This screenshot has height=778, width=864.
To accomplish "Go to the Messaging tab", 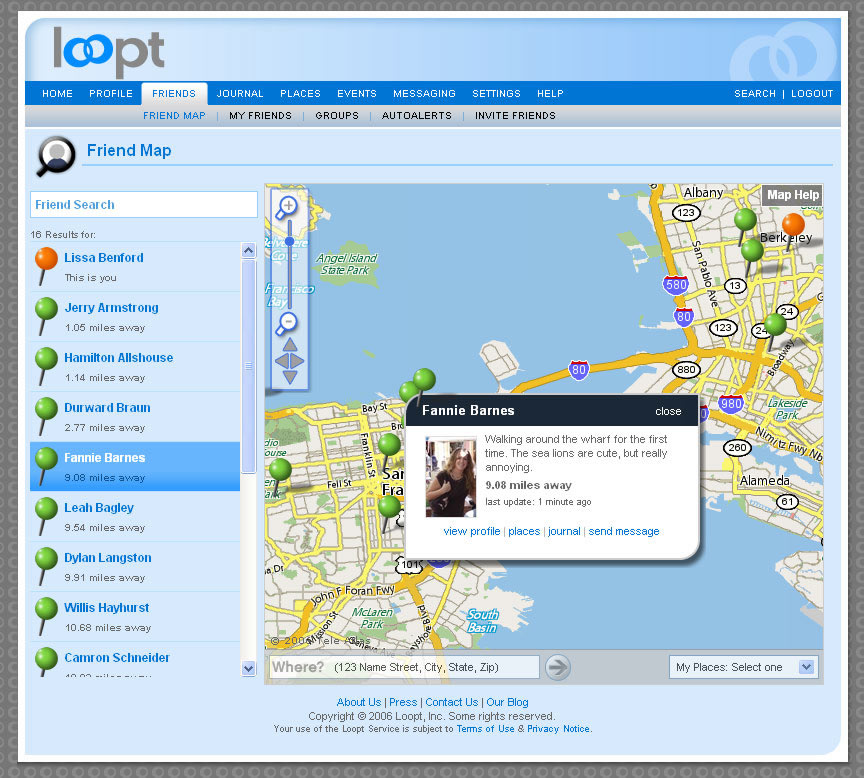I will coord(424,94).
